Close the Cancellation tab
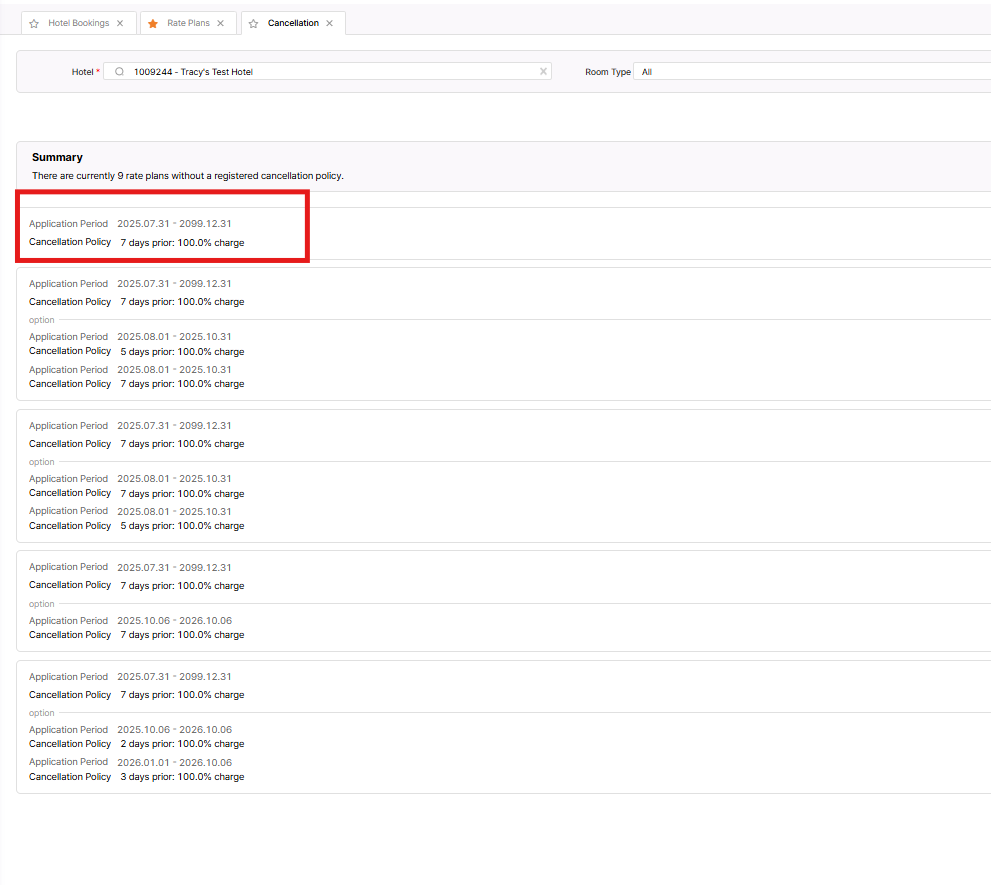Image resolution: width=991 pixels, height=885 pixels. coord(329,23)
